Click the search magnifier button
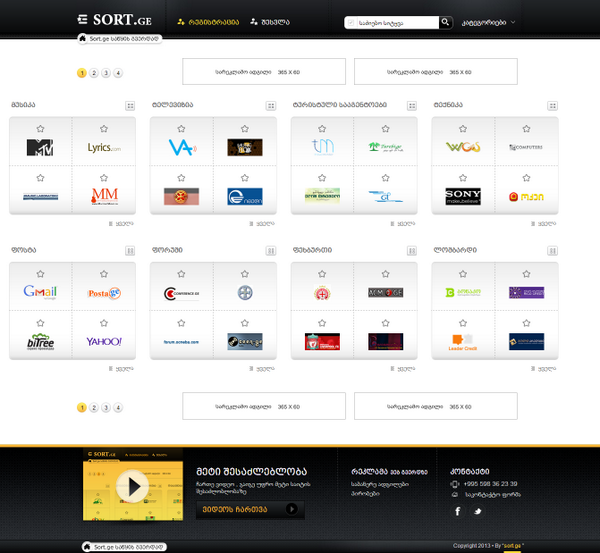 click(445, 22)
